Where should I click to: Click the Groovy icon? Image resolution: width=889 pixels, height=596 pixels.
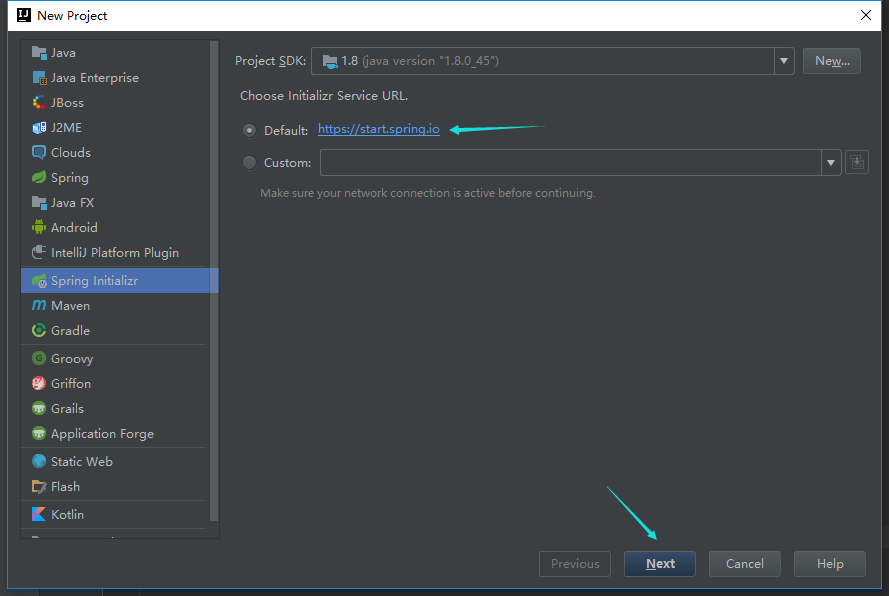tap(39, 358)
